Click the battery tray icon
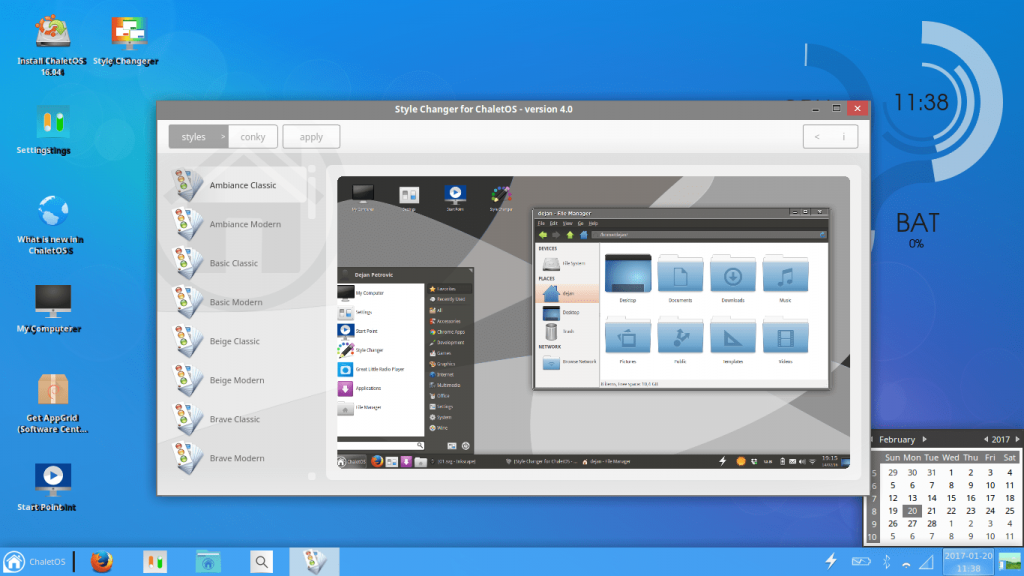This screenshot has height=576, width=1024. [x=861, y=561]
